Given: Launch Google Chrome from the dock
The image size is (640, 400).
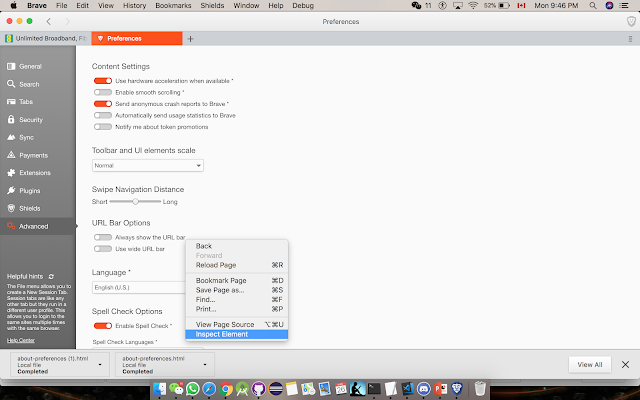Looking at the screenshot, I should [225, 388].
